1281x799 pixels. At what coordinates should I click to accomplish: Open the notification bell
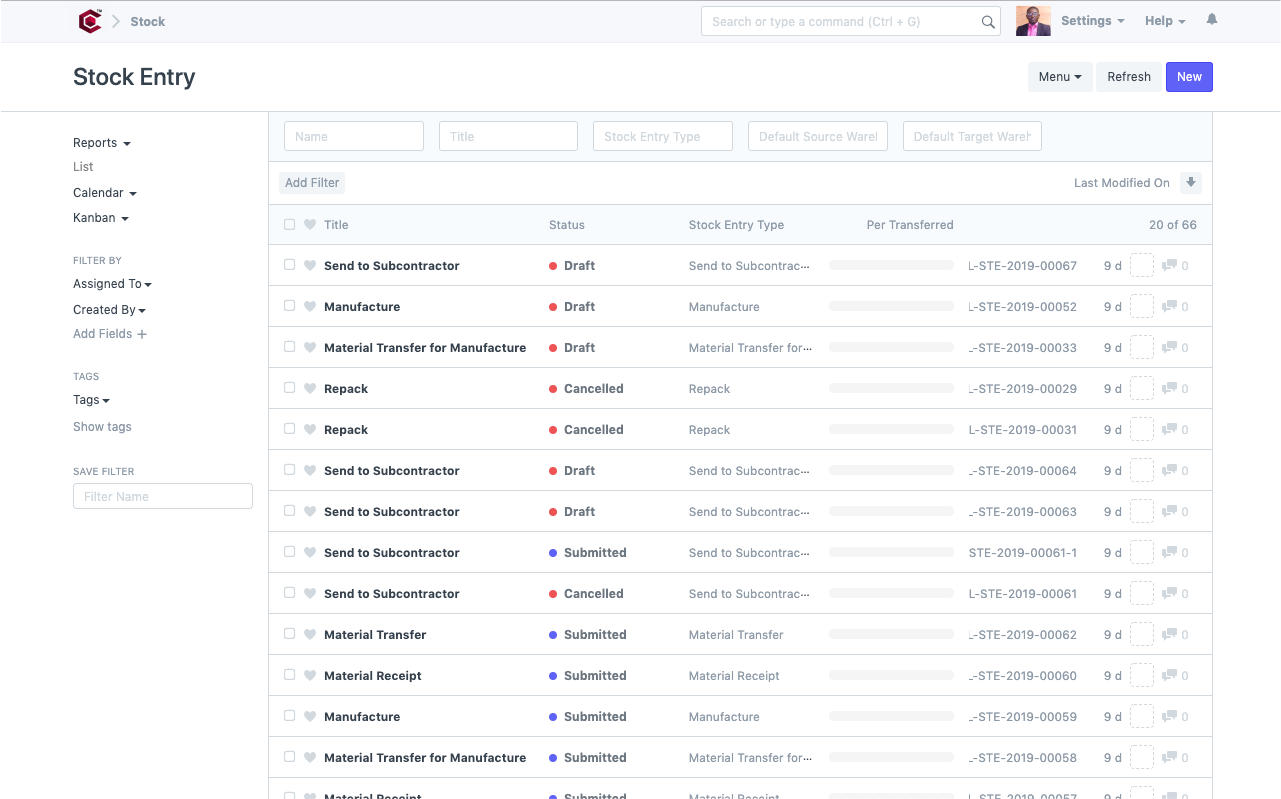[x=1211, y=20]
